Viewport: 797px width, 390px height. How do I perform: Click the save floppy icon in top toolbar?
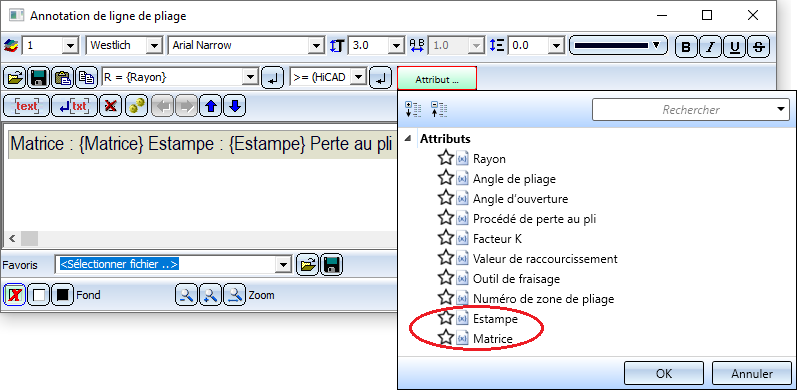tap(39, 78)
